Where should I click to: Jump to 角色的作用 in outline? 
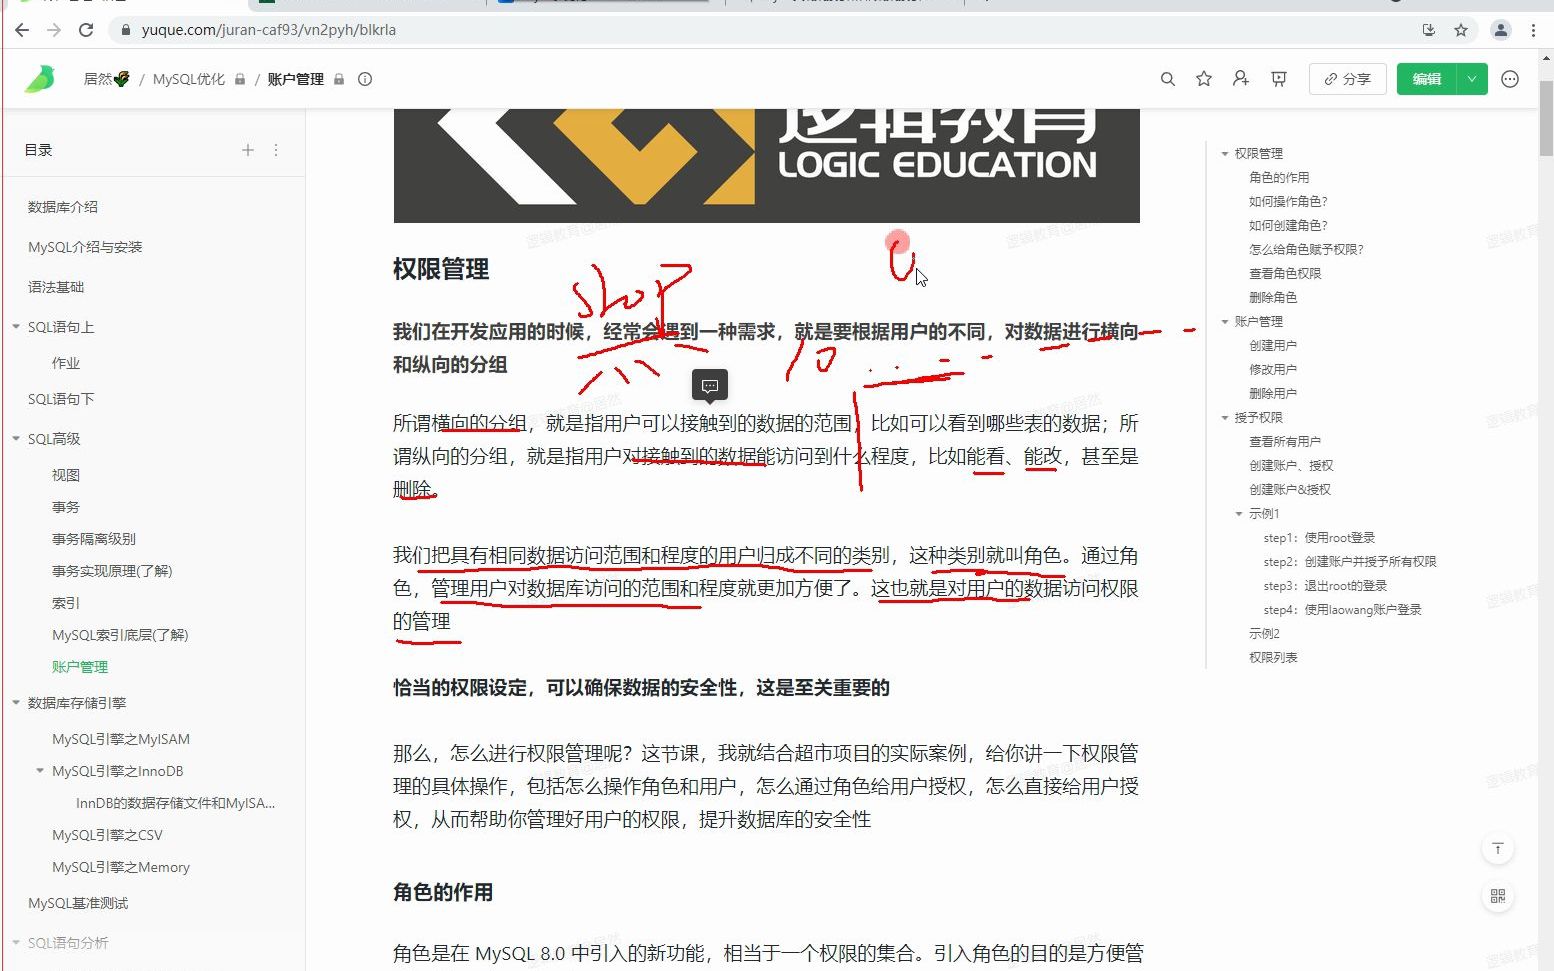pyautogui.click(x=1279, y=178)
